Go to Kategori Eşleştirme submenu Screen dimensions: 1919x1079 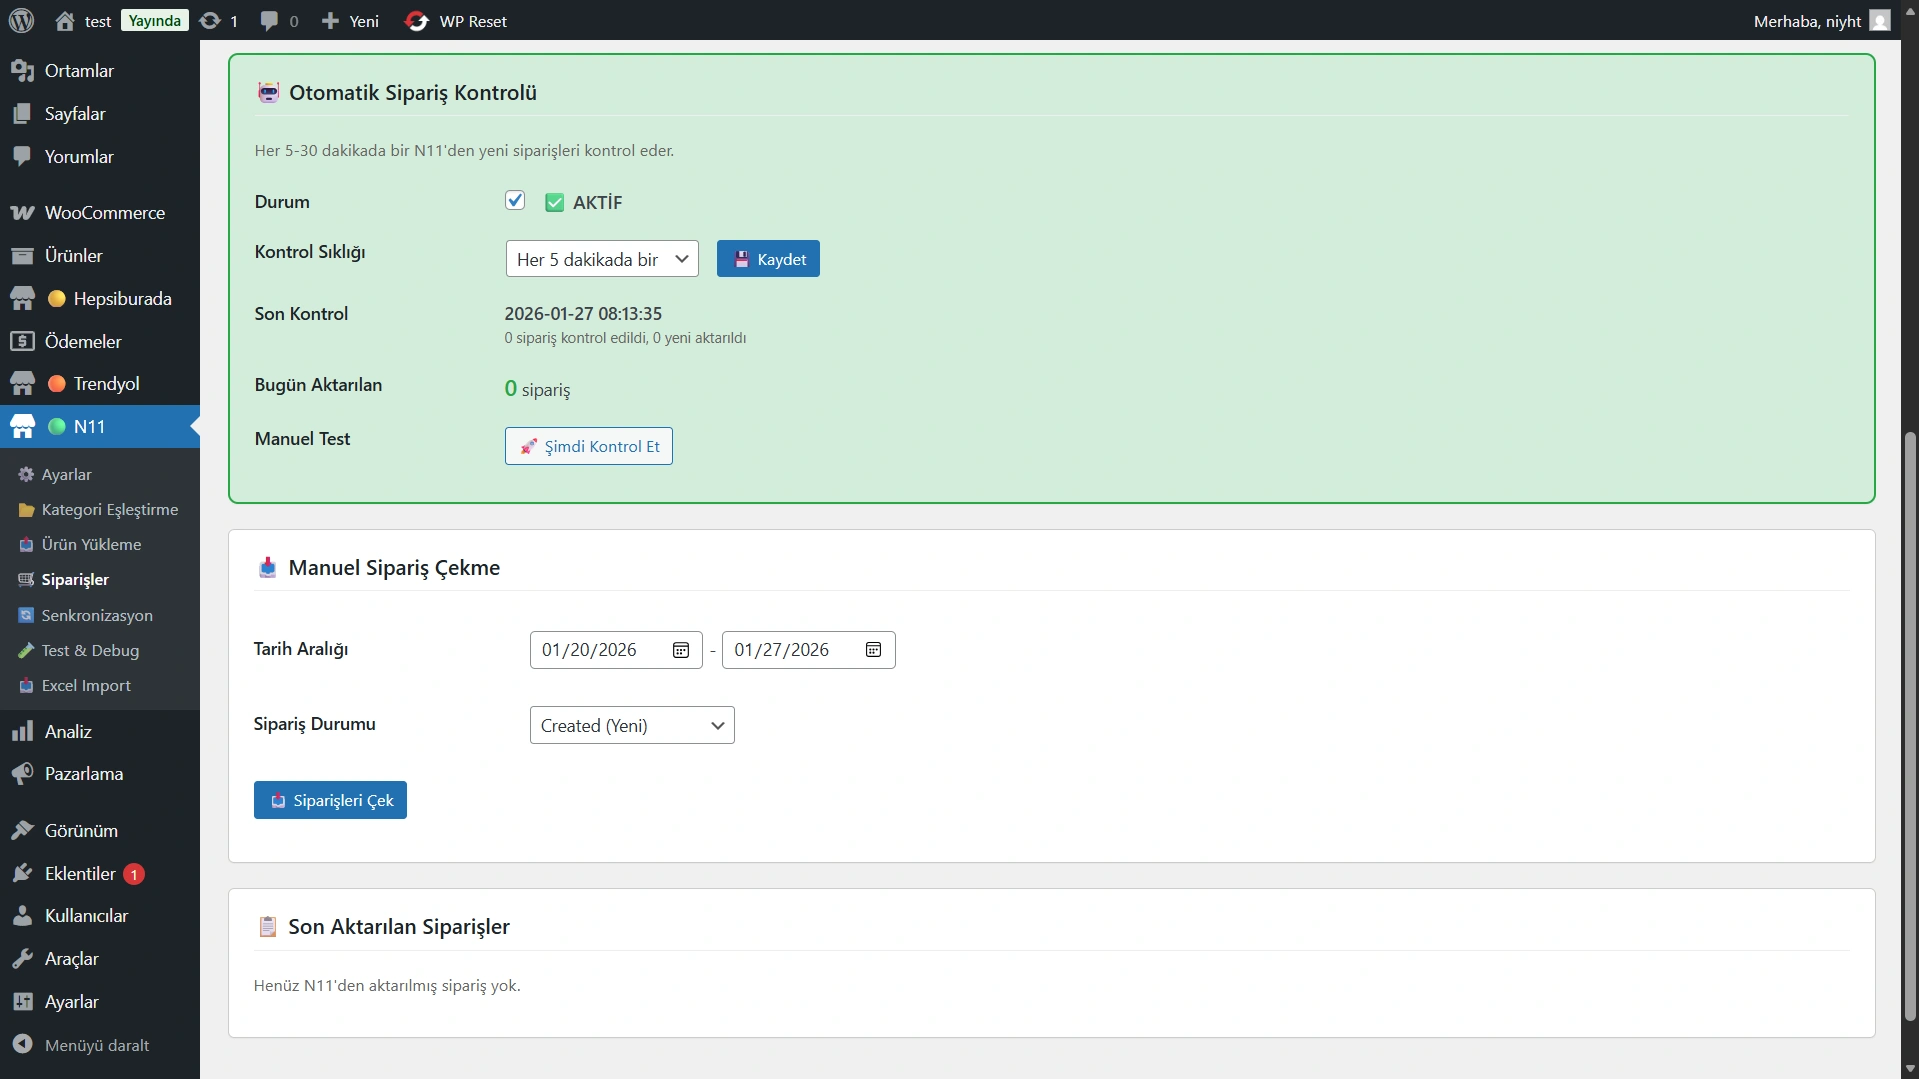click(x=109, y=509)
